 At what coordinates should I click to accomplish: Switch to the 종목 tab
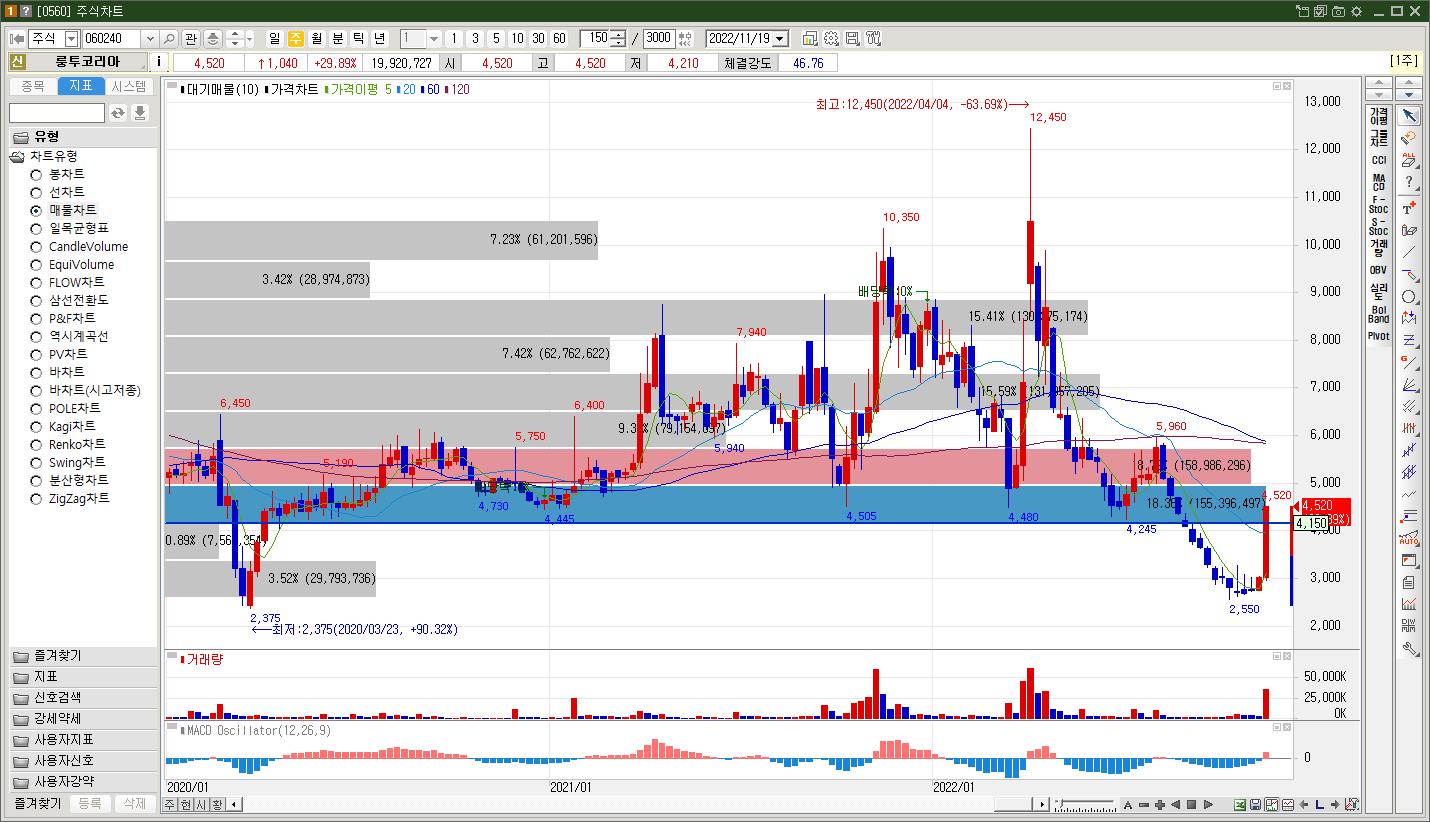(33, 87)
